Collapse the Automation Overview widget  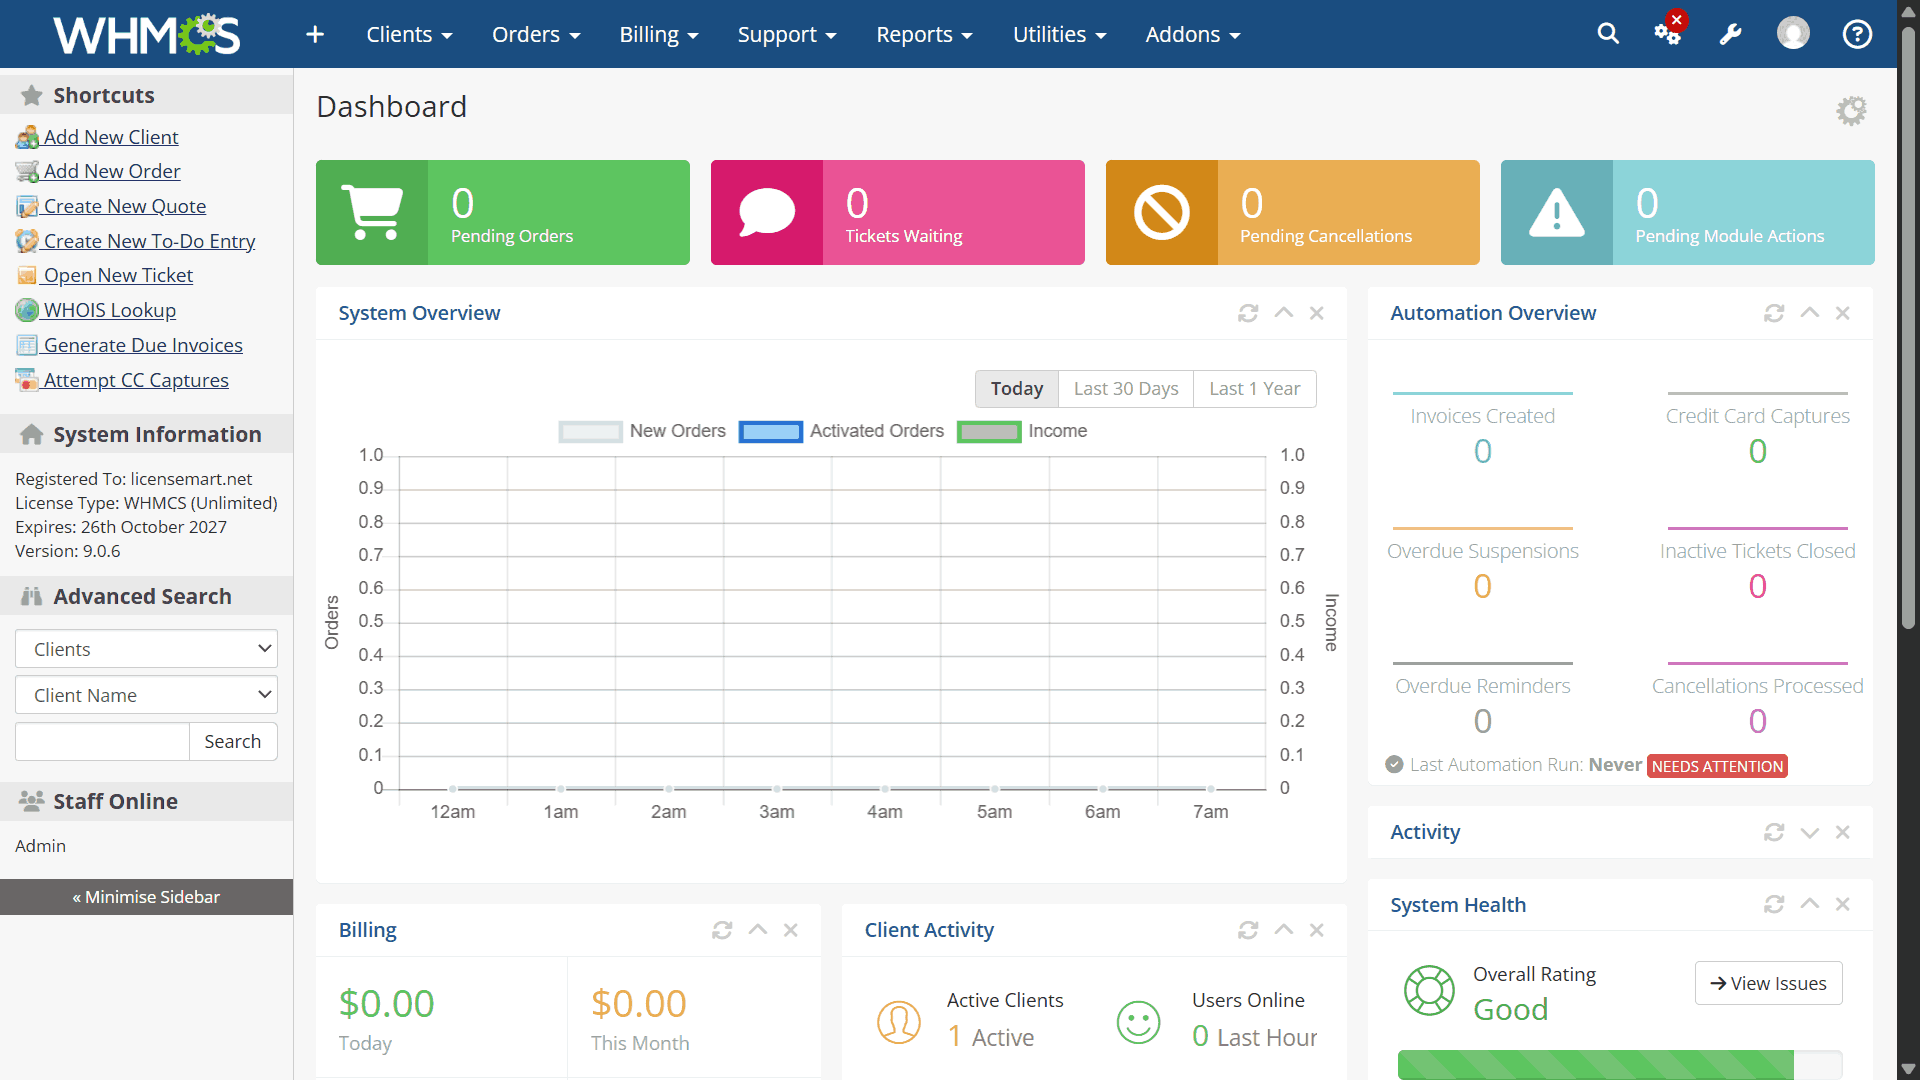point(1810,313)
